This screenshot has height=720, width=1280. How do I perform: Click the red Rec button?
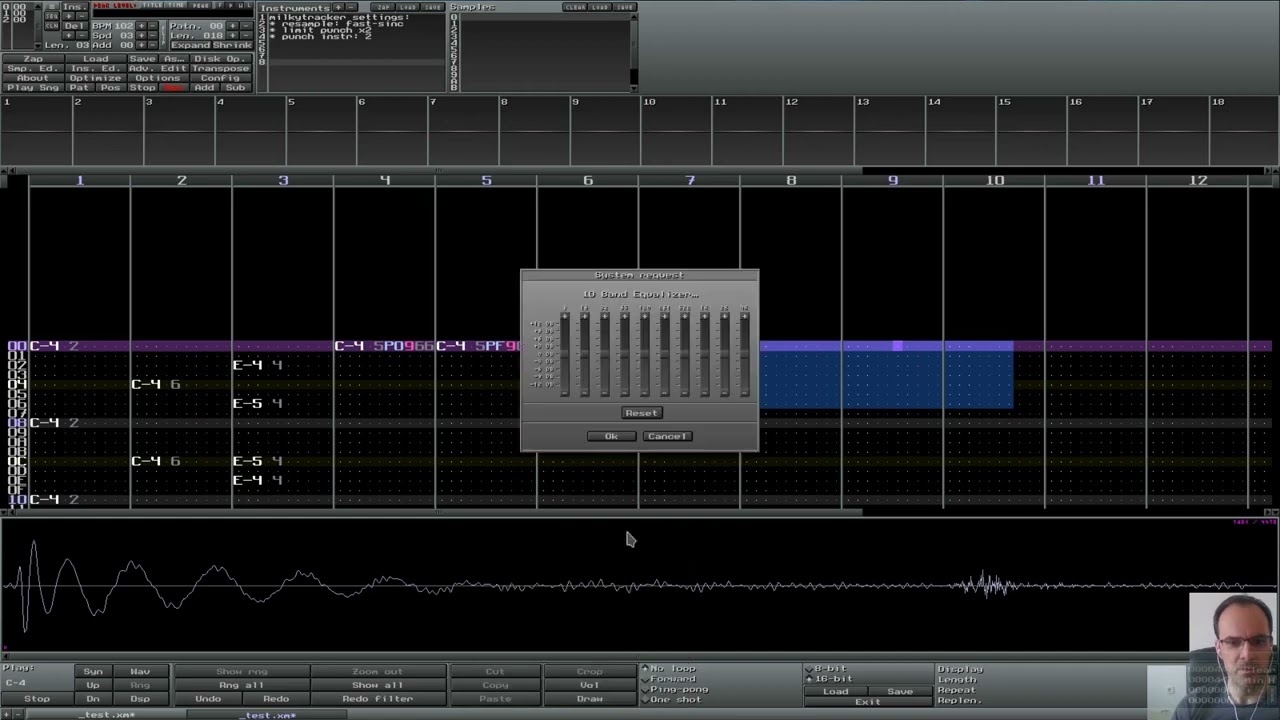coord(174,88)
